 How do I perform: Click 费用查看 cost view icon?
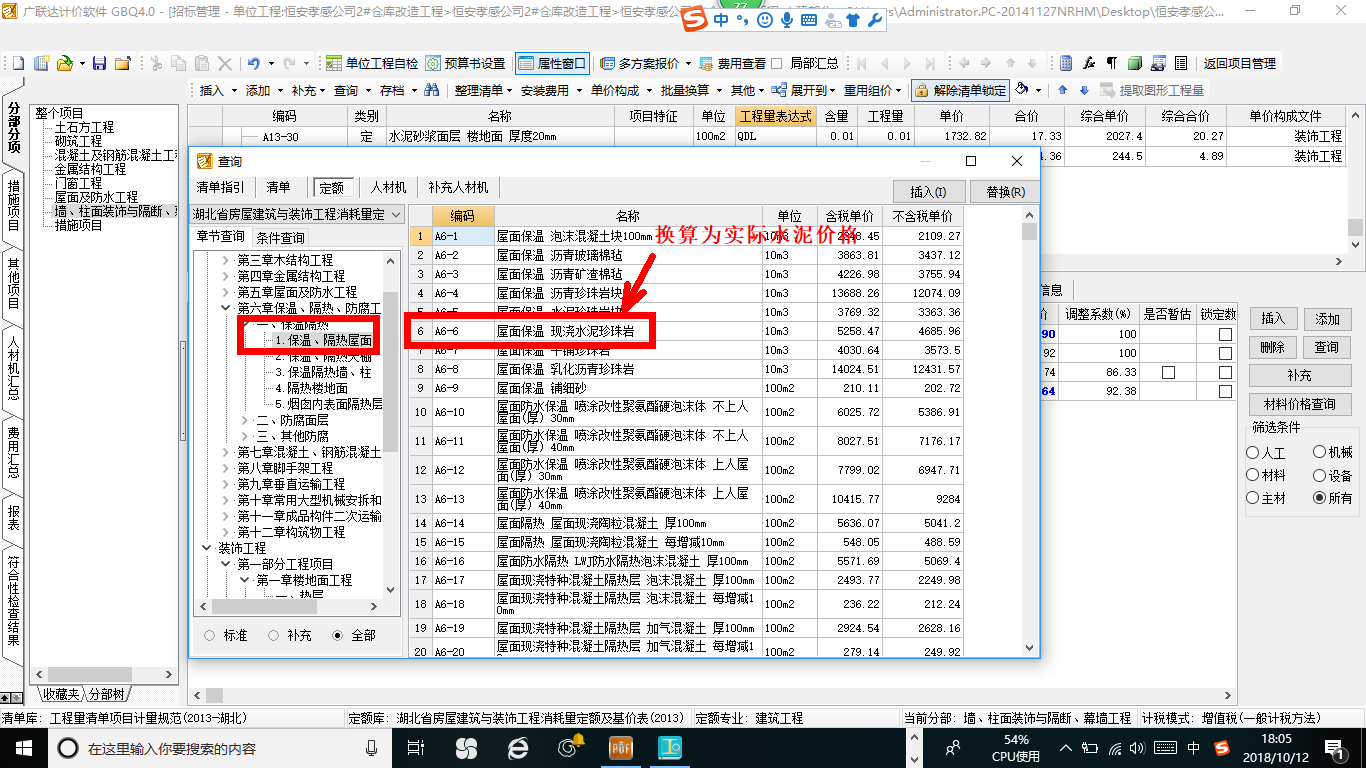tap(732, 63)
